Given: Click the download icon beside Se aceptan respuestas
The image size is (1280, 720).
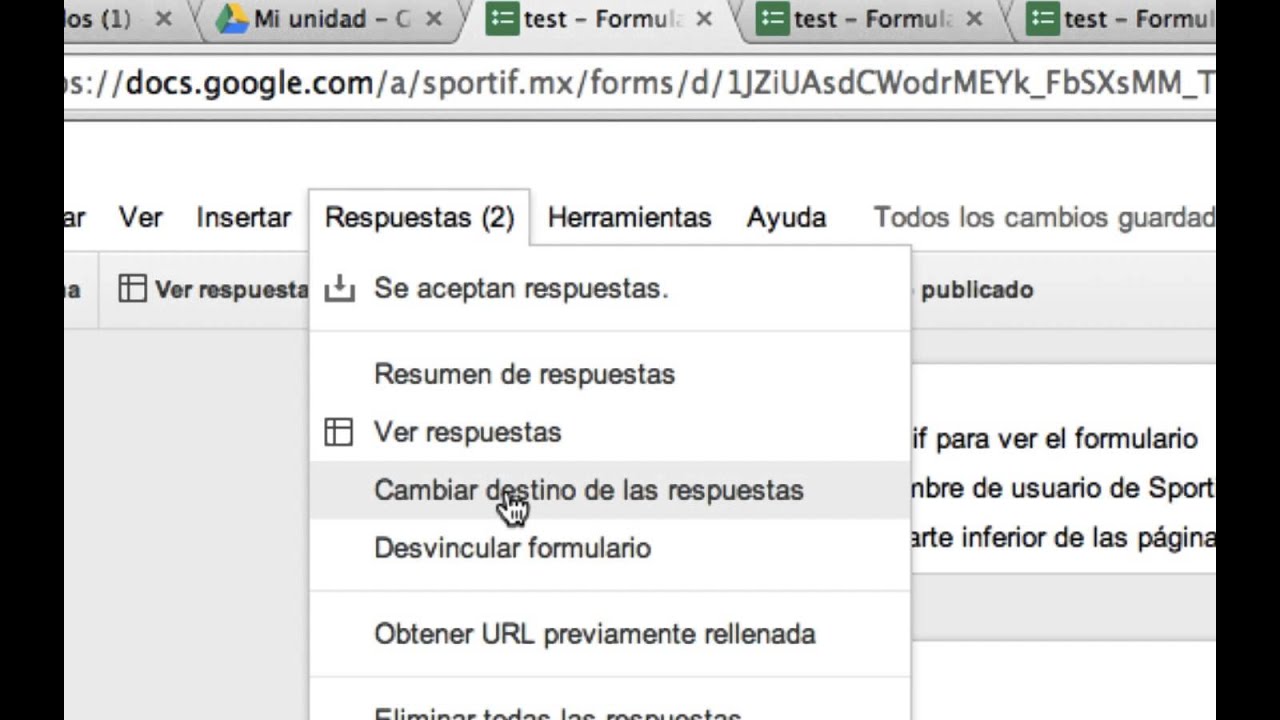Looking at the screenshot, I should coord(340,289).
